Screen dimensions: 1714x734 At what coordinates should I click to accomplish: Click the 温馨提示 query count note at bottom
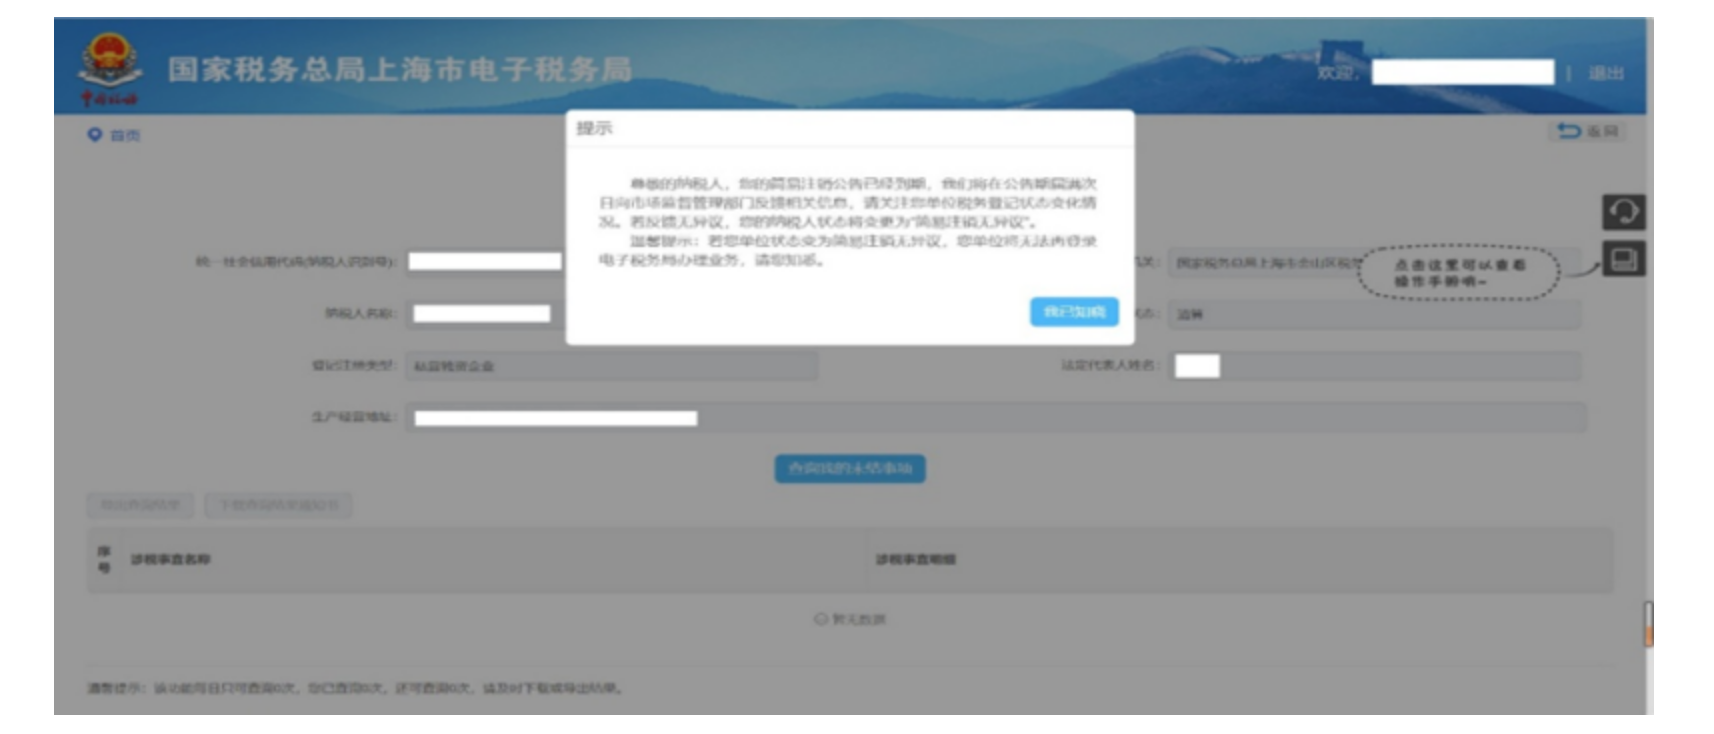pyautogui.click(x=355, y=688)
